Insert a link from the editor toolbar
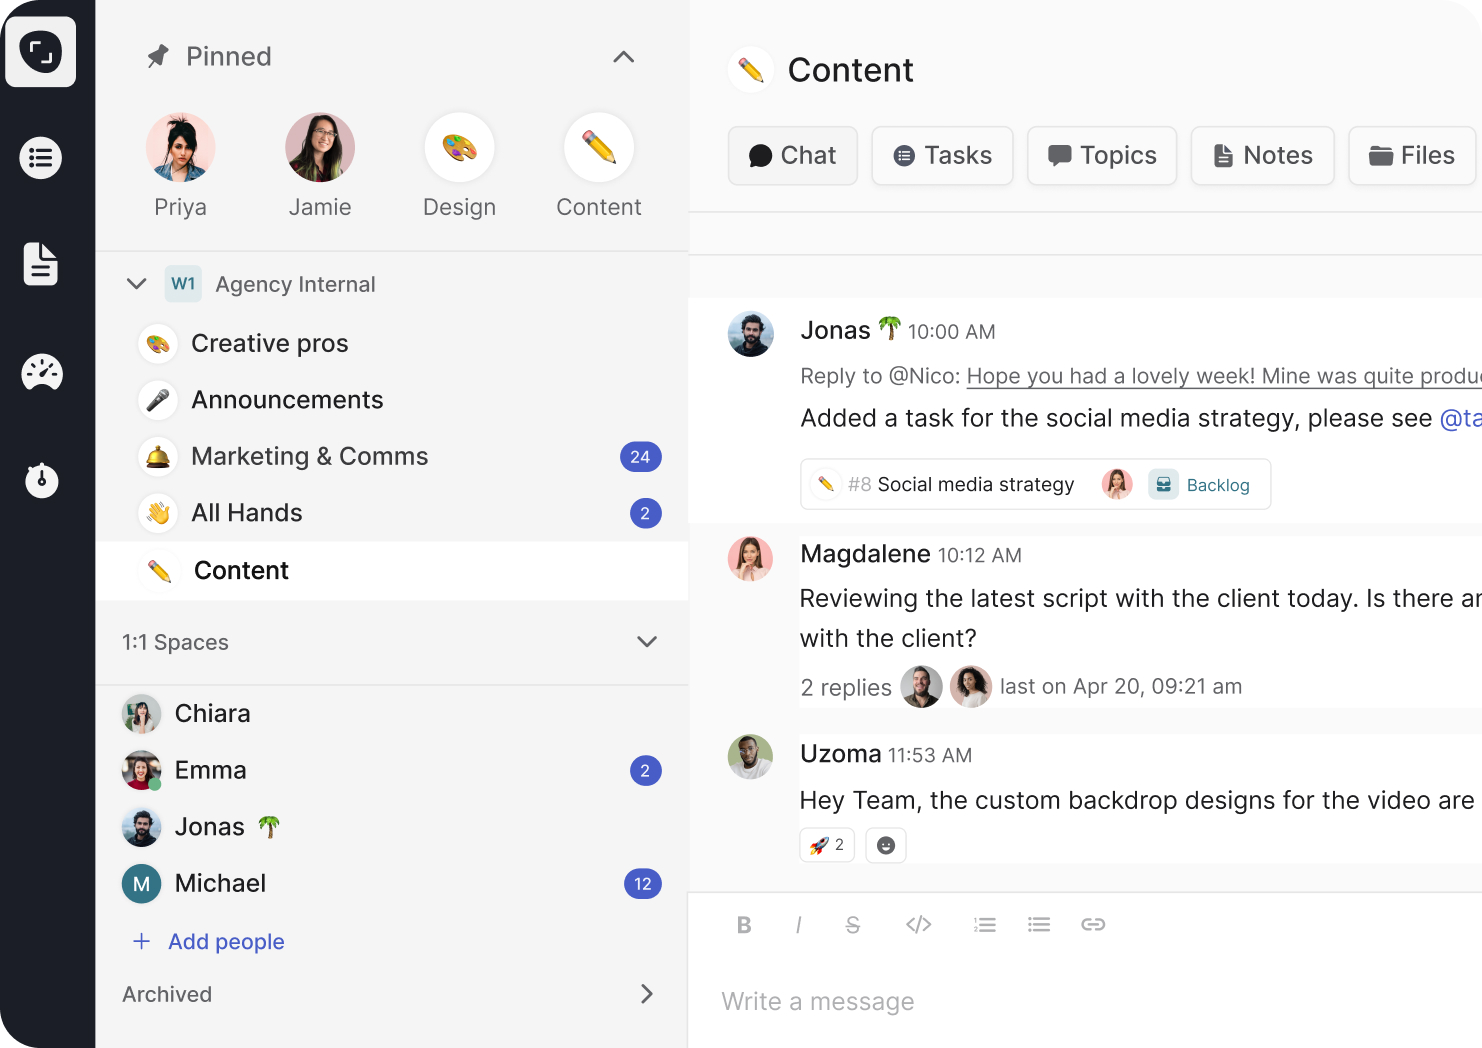This screenshot has width=1482, height=1048. tap(1093, 925)
